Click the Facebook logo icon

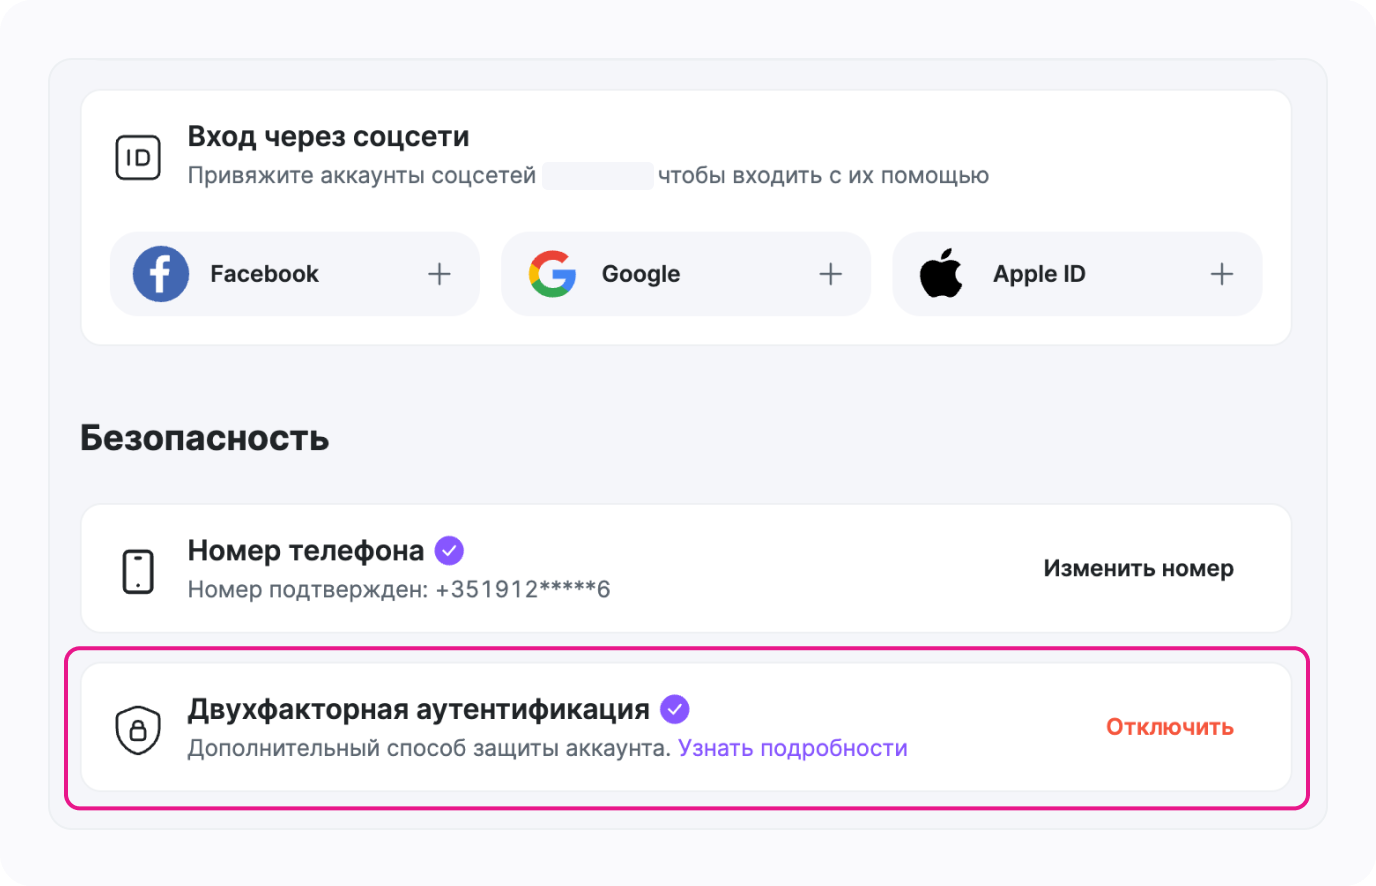161,274
